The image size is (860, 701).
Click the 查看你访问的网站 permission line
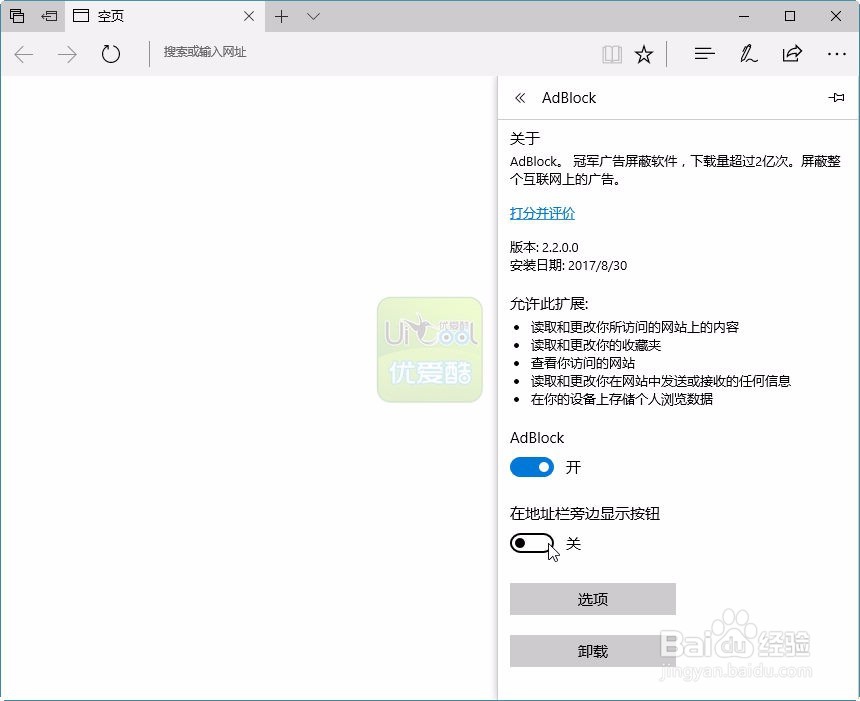pos(583,363)
